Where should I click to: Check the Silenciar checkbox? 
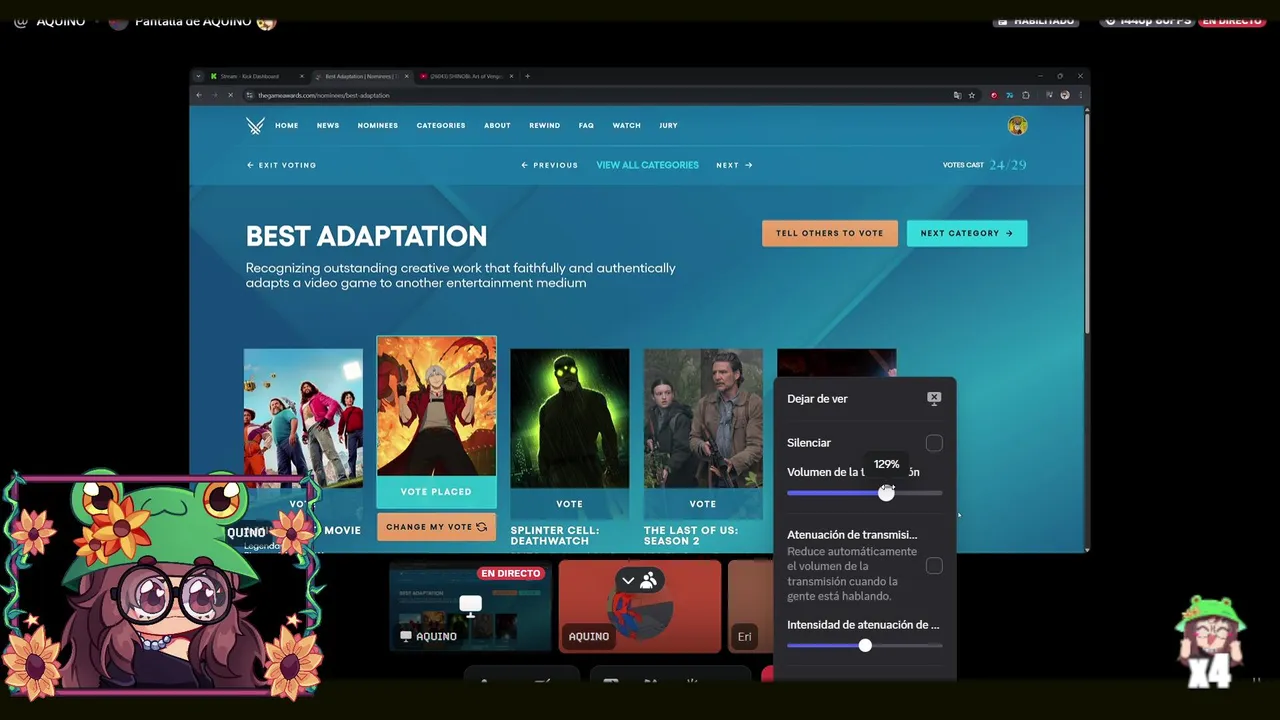point(934,443)
